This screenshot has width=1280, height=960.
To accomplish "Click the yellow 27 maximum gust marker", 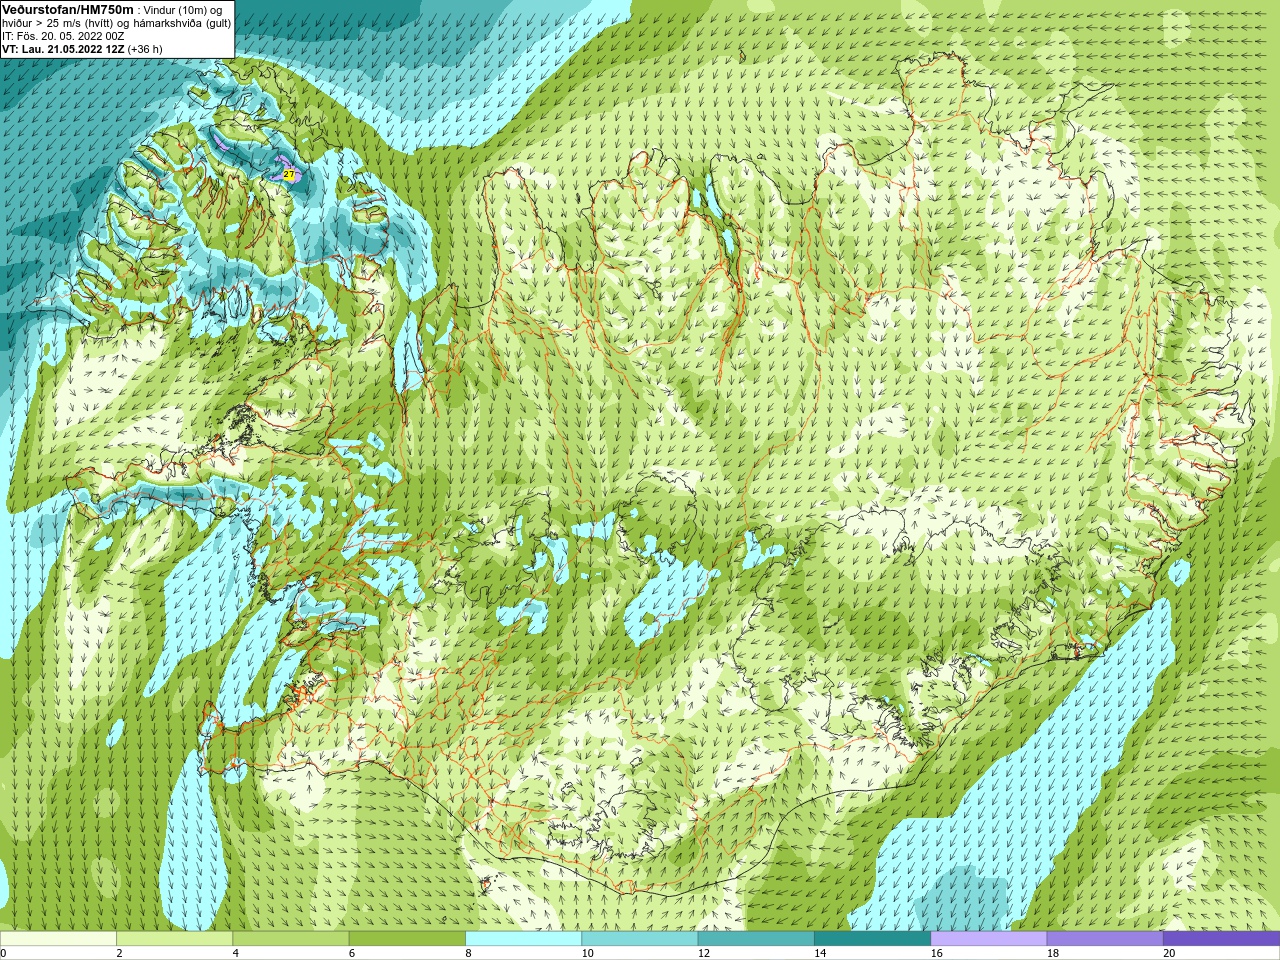I will [x=289, y=175].
